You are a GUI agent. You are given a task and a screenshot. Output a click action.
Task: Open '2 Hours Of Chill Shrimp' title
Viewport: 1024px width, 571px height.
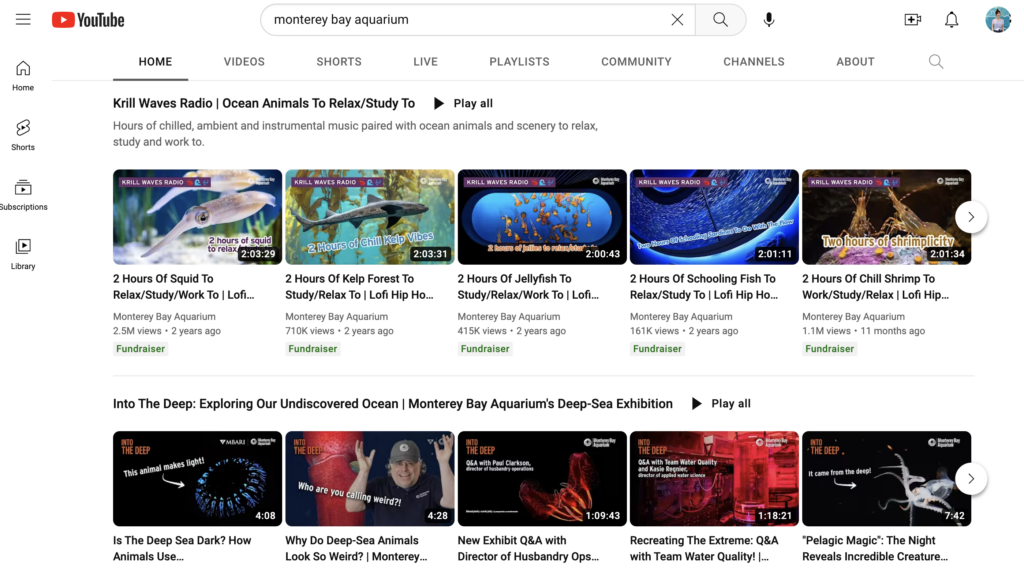[x=876, y=287]
